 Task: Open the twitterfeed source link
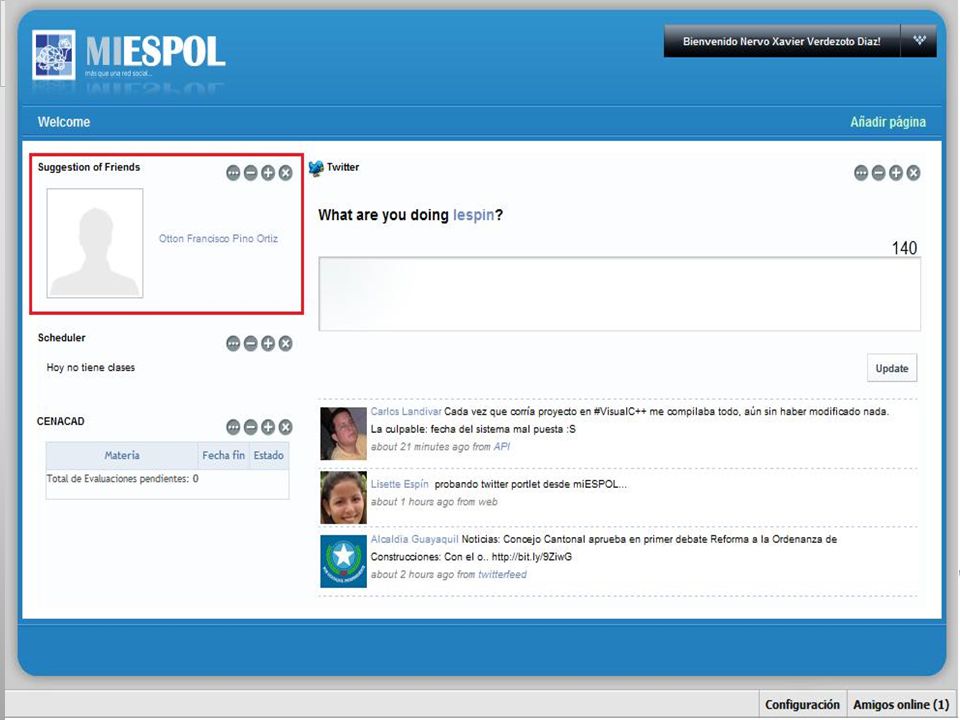(x=502, y=574)
